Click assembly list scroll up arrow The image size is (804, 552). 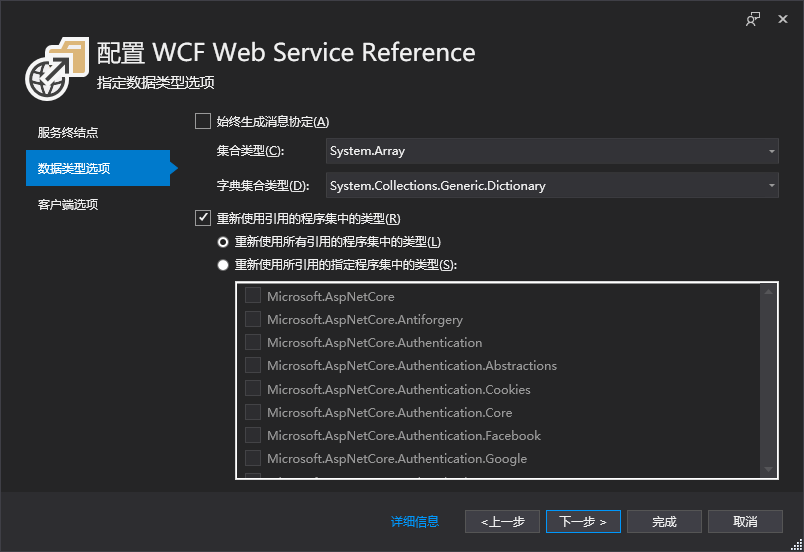[768, 292]
